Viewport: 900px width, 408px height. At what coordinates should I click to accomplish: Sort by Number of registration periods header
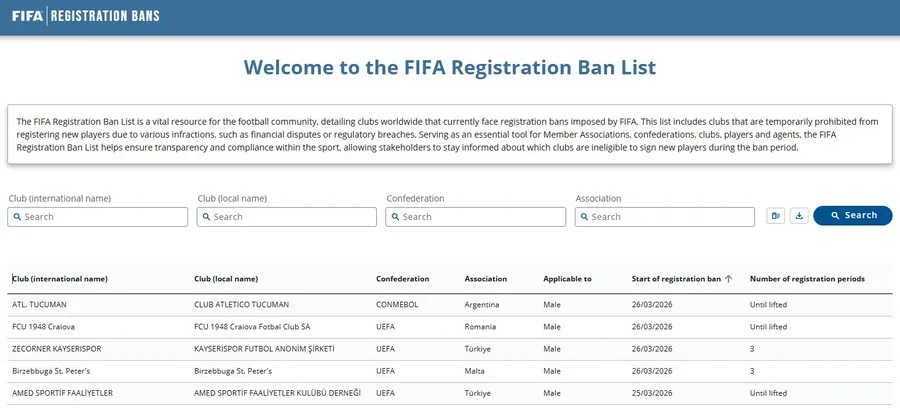pyautogui.click(x=807, y=279)
